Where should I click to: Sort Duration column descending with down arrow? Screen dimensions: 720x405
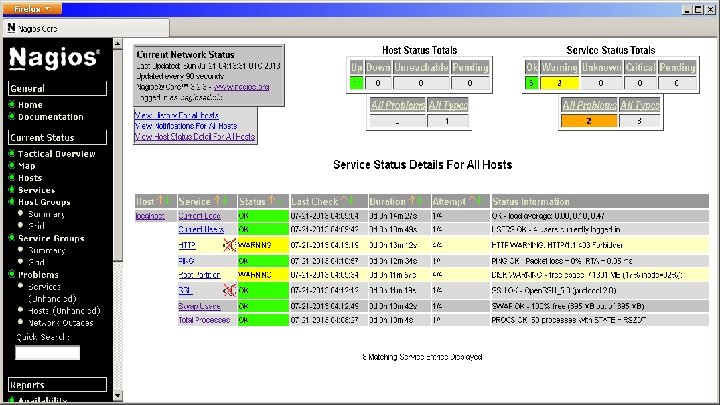point(419,201)
